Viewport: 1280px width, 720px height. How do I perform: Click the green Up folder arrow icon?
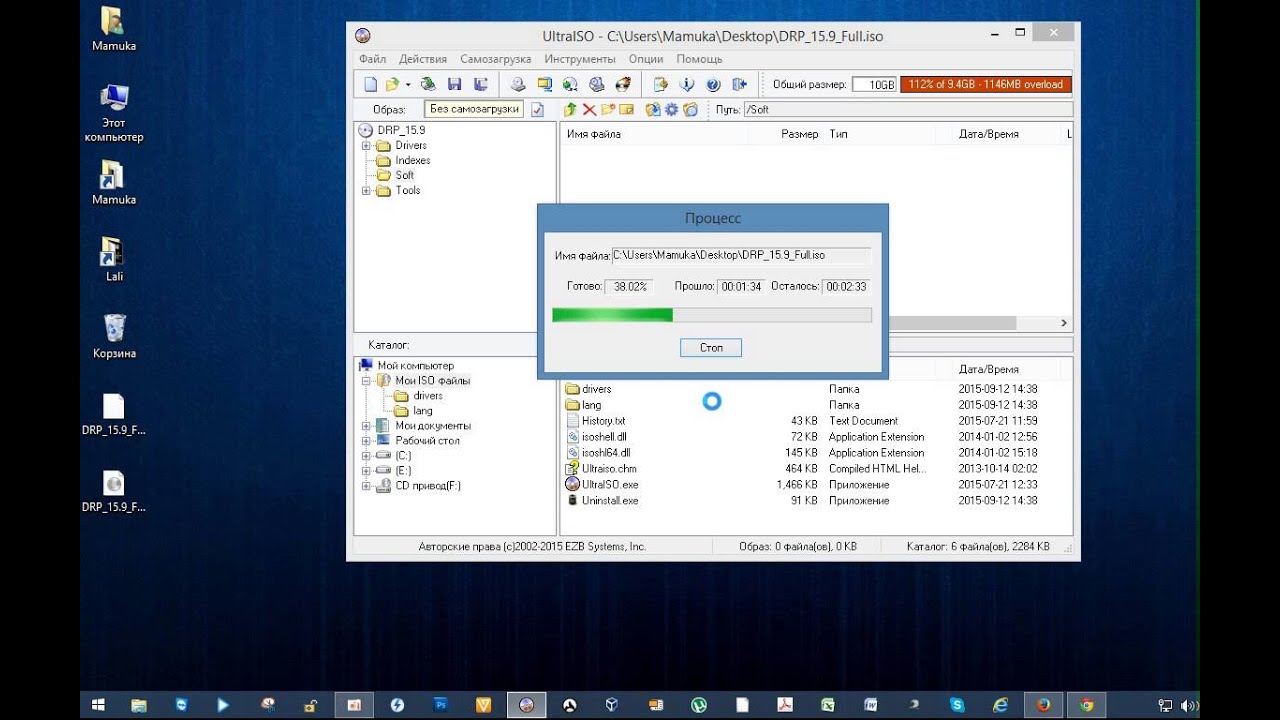click(x=570, y=109)
